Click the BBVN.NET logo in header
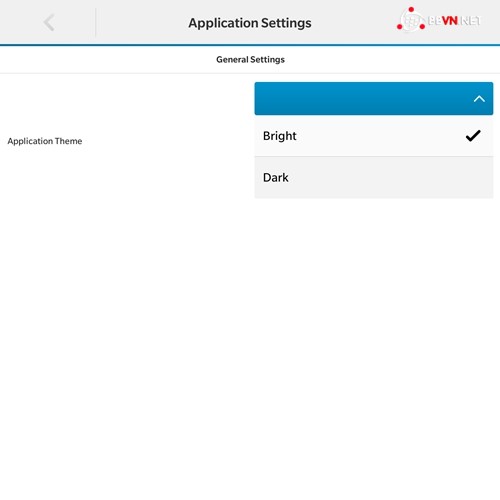The width and height of the screenshot is (500, 500). 439,20
